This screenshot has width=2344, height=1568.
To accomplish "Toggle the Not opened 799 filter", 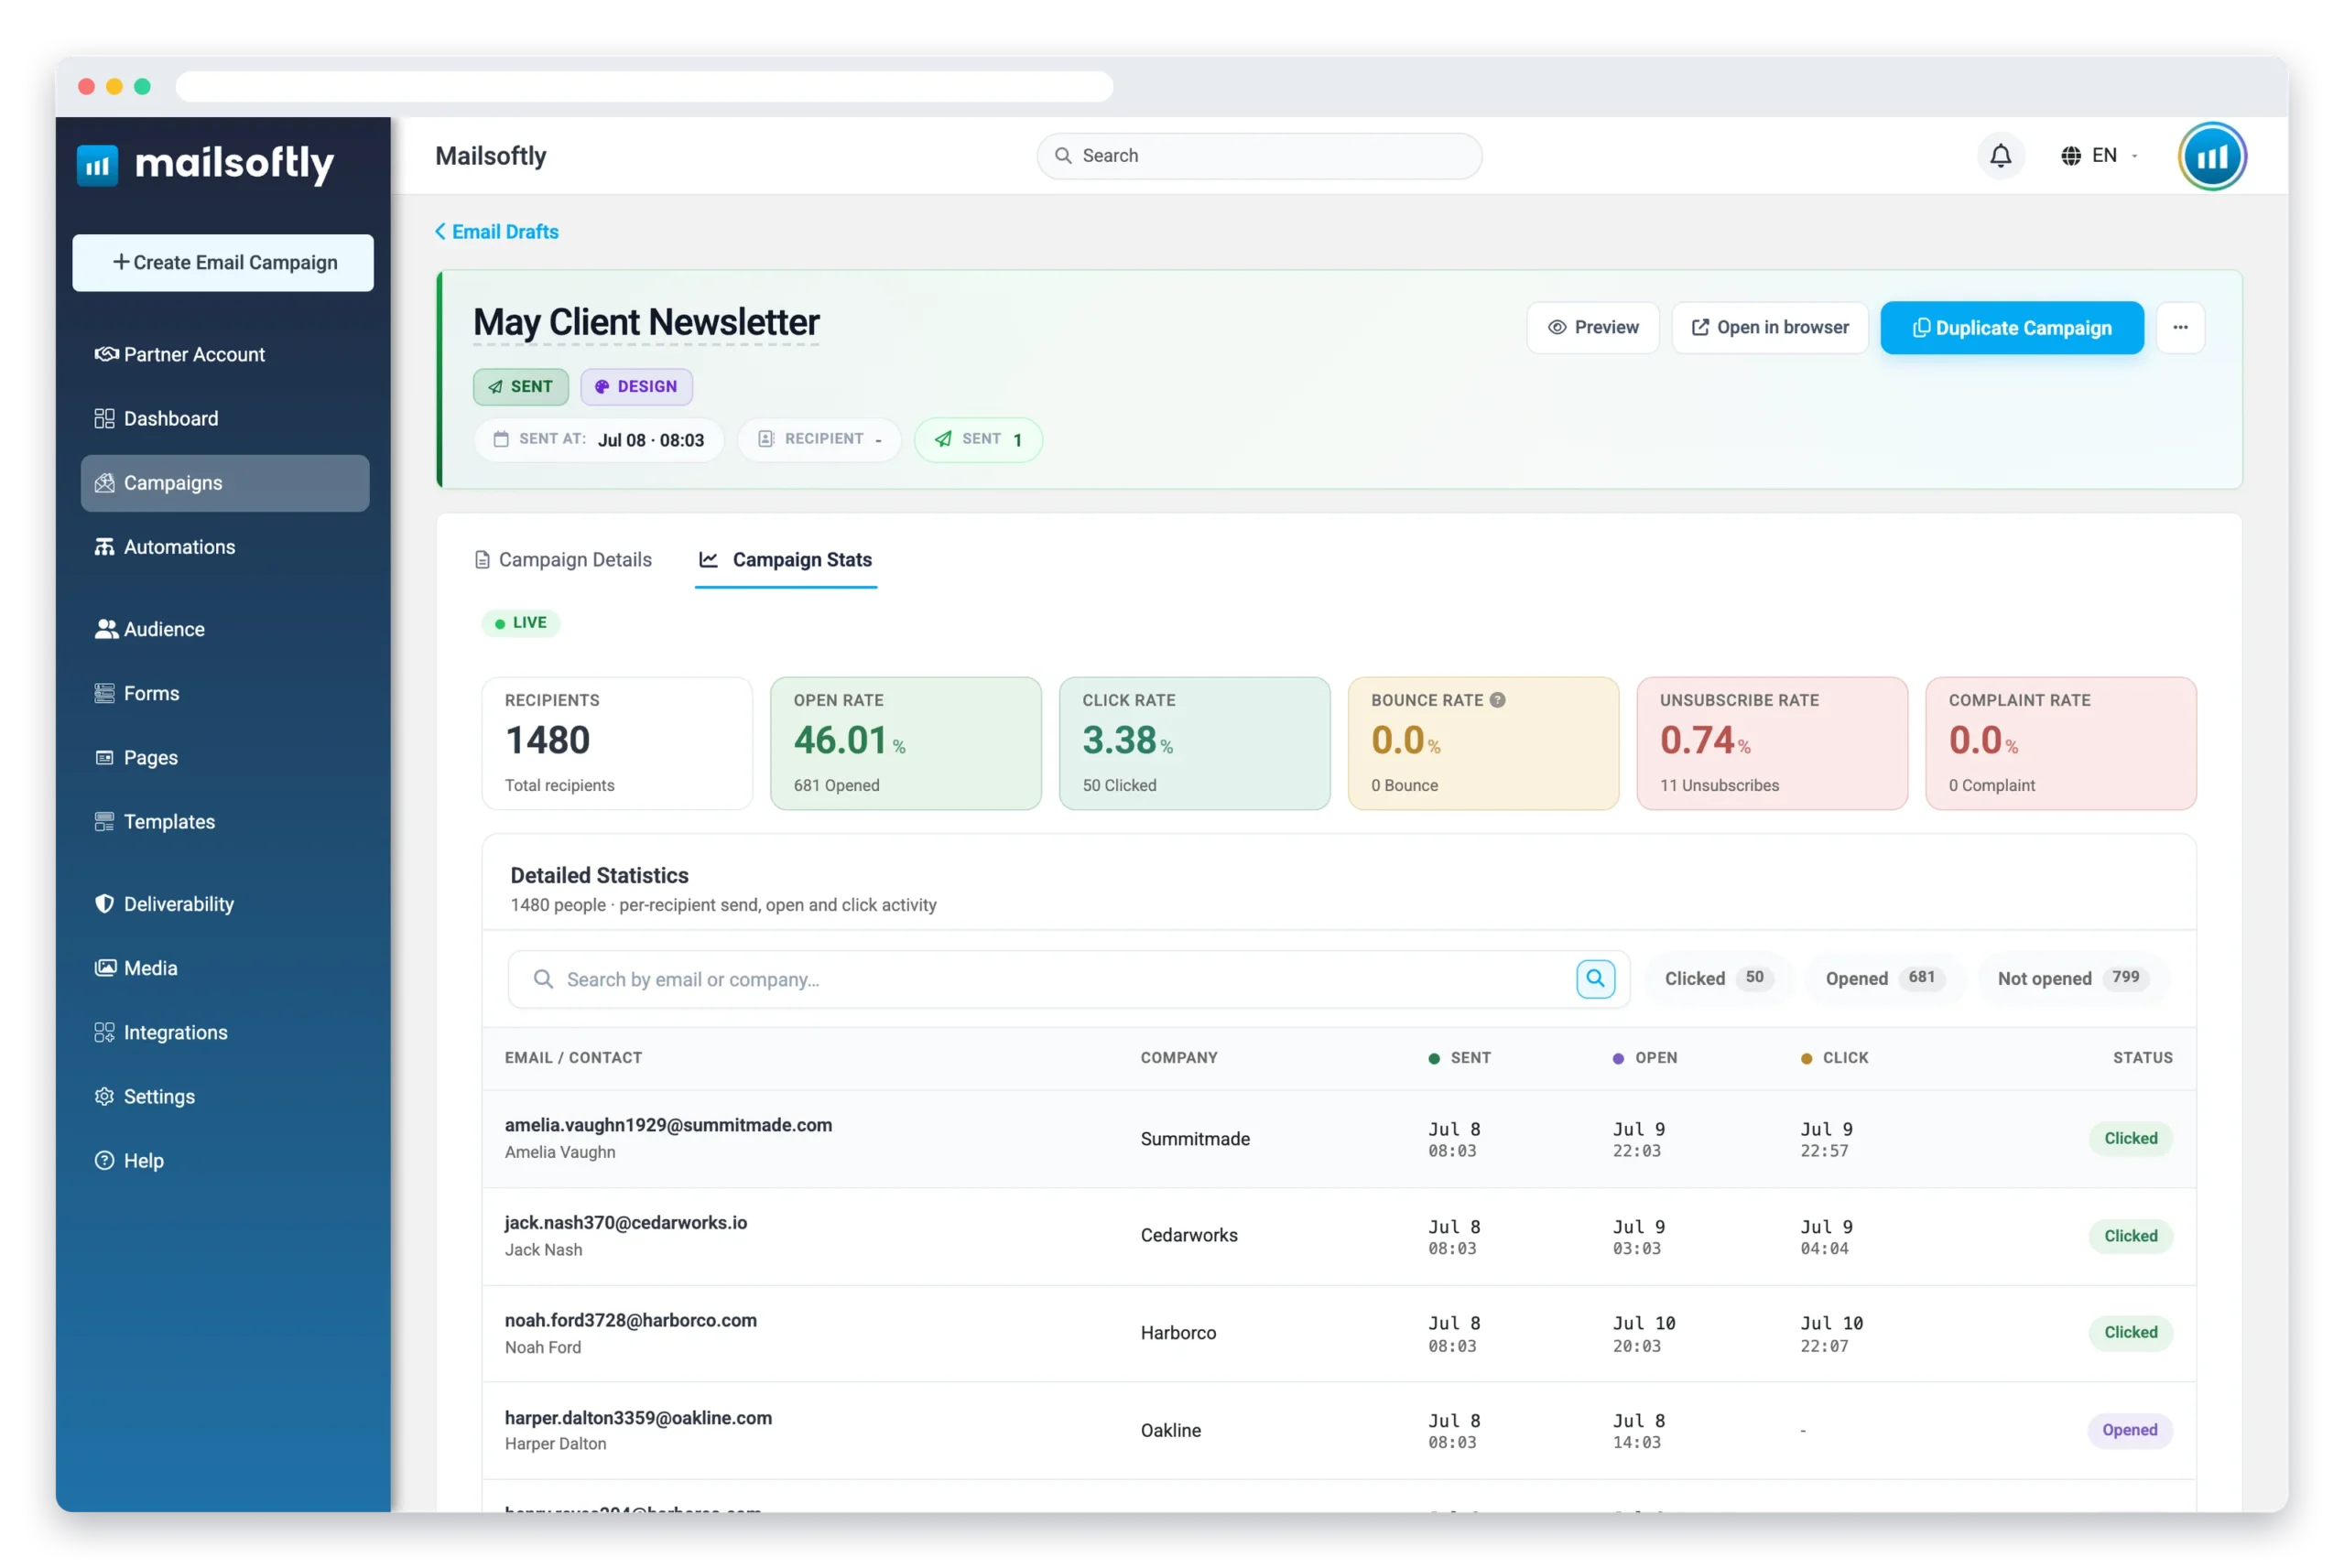I will pyautogui.click(x=2072, y=978).
